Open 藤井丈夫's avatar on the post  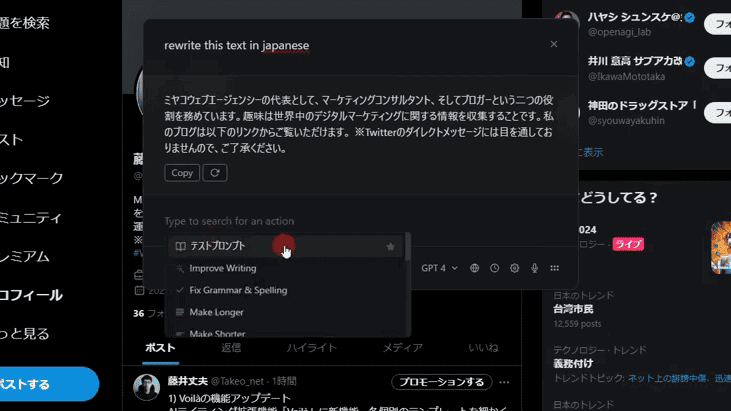pos(146,387)
